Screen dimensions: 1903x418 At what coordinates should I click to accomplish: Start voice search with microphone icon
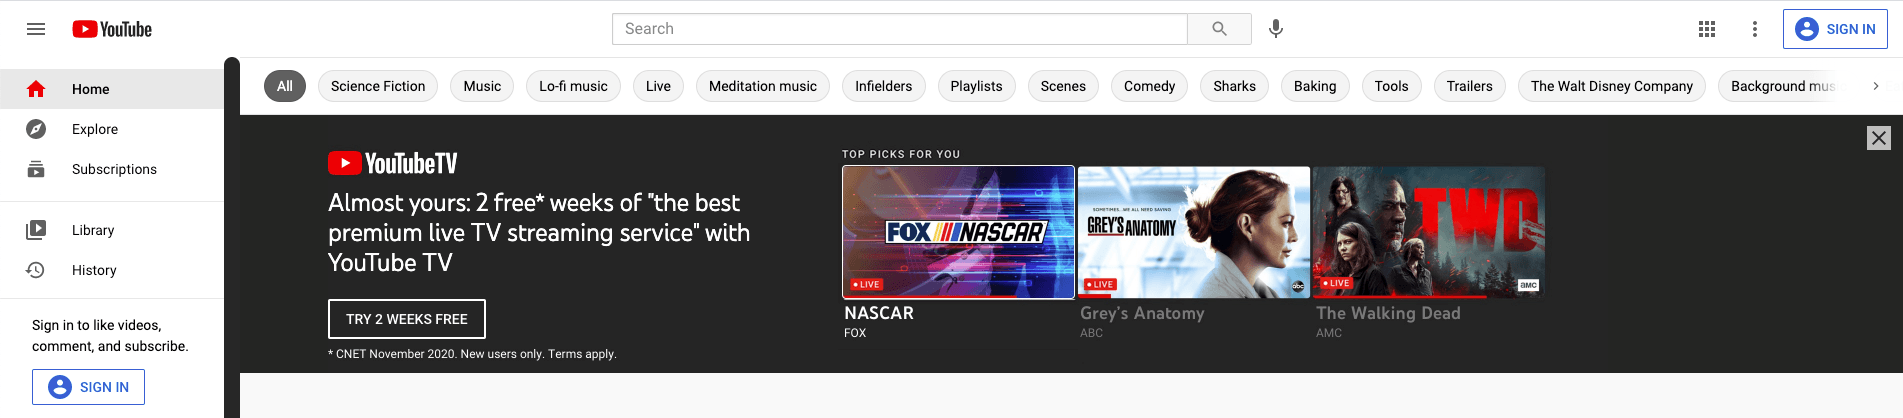pyautogui.click(x=1276, y=29)
